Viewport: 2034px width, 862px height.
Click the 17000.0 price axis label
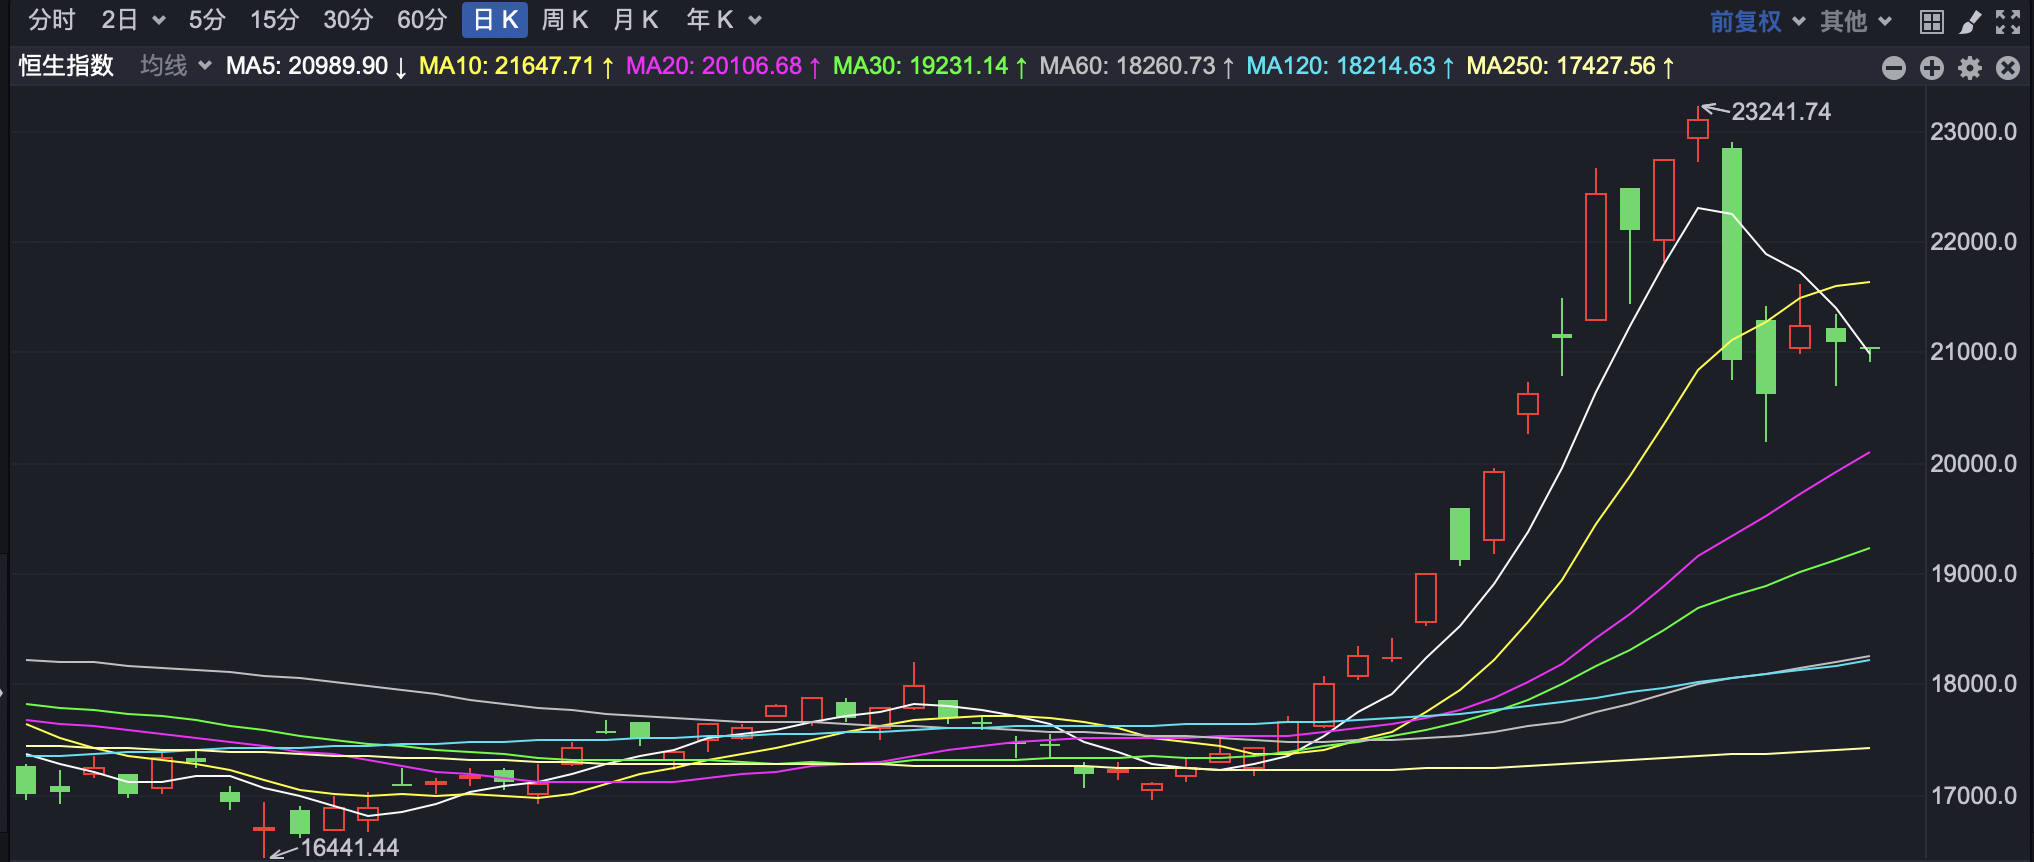point(1973,796)
